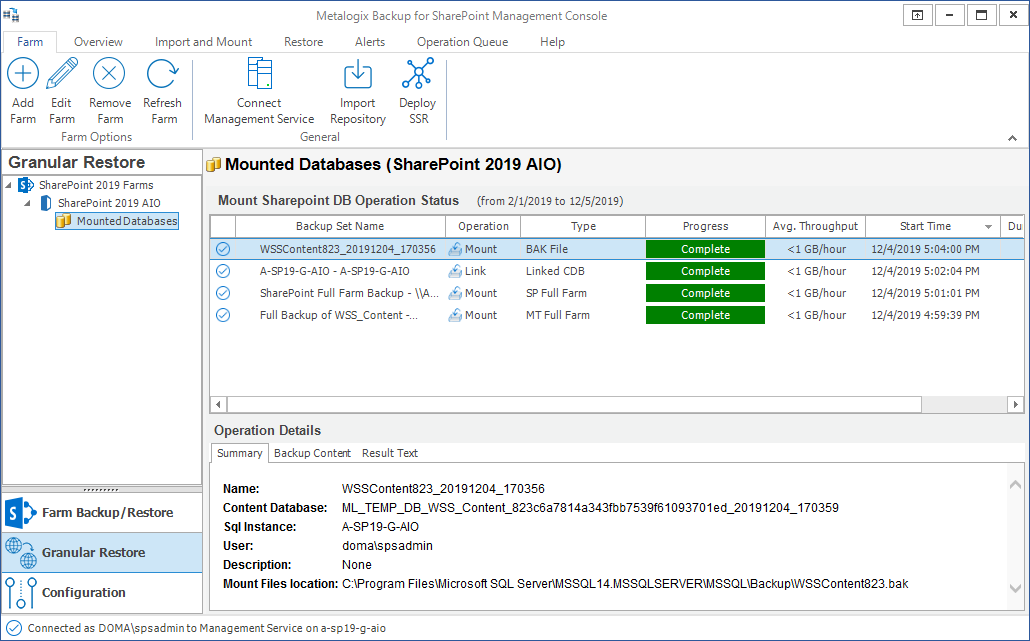Click the Configuration pane icon
Screen dimensions: 1030x641
coord(20,592)
